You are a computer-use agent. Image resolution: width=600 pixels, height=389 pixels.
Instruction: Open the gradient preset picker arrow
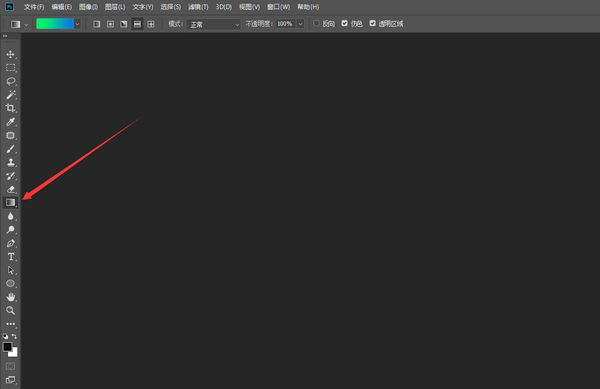tap(77, 24)
